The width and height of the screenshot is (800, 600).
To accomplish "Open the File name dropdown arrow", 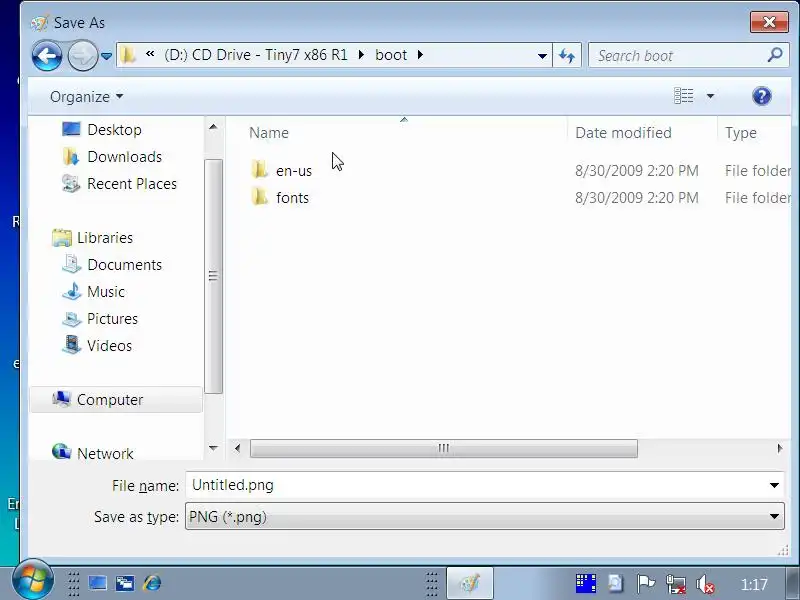I will click(774, 485).
